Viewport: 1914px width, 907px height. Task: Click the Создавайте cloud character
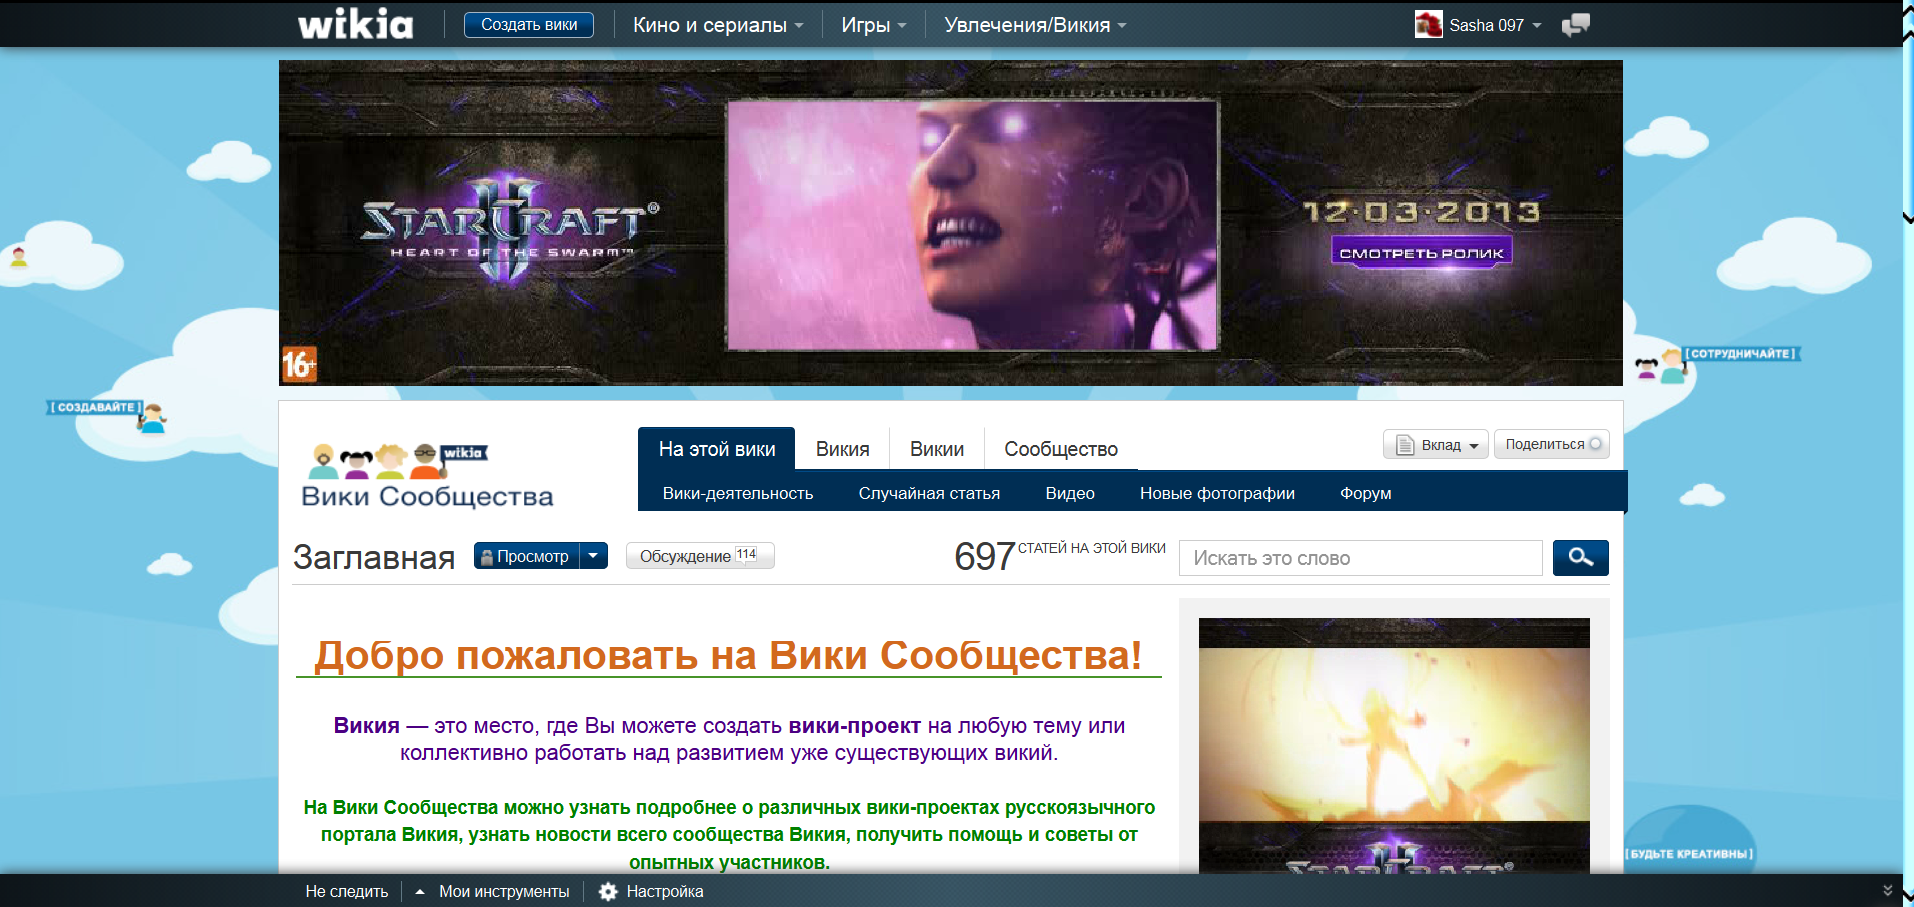(x=152, y=418)
